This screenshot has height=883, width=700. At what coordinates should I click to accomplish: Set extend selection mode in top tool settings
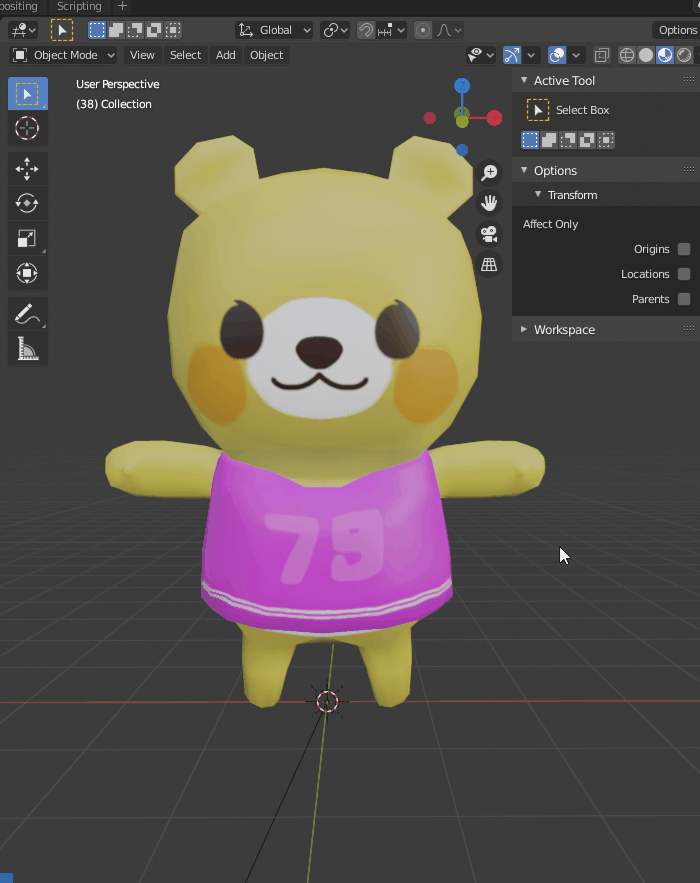pos(116,30)
